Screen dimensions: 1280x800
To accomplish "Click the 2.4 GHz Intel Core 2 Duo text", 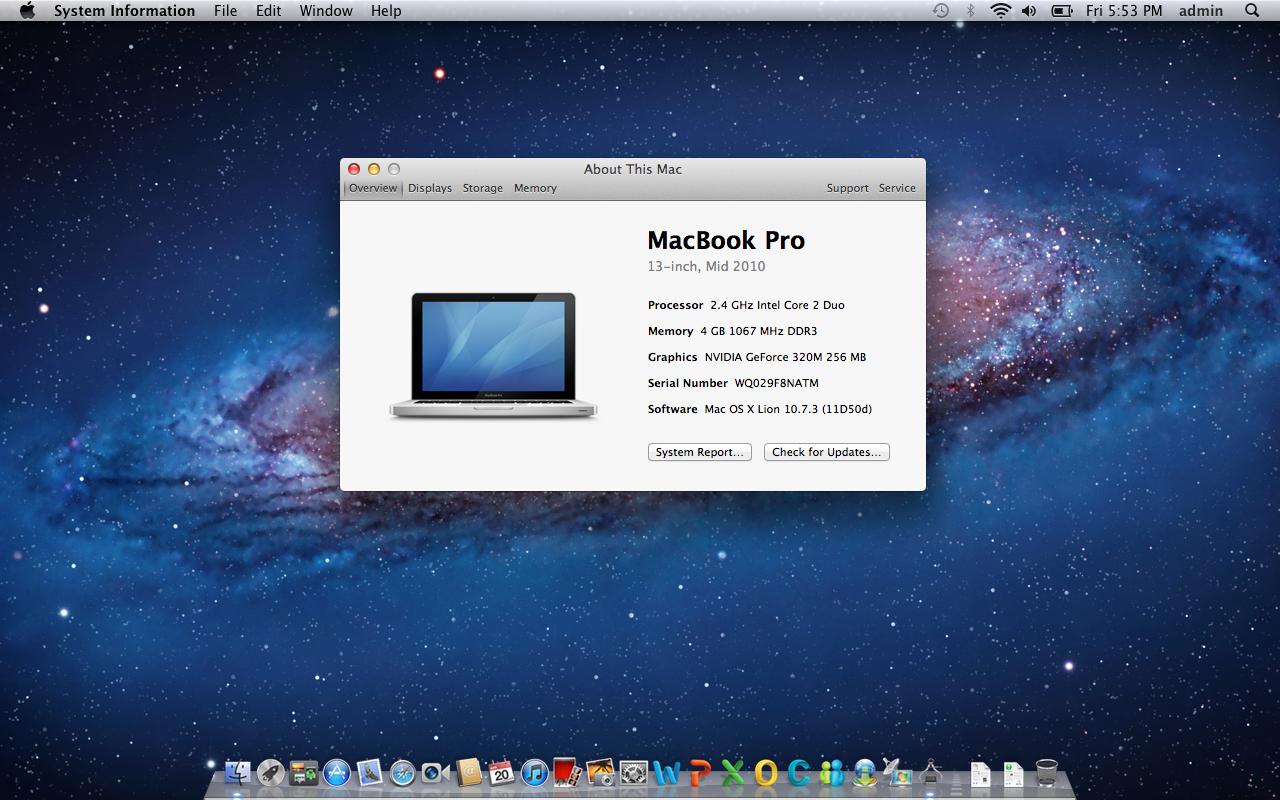I will (777, 305).
